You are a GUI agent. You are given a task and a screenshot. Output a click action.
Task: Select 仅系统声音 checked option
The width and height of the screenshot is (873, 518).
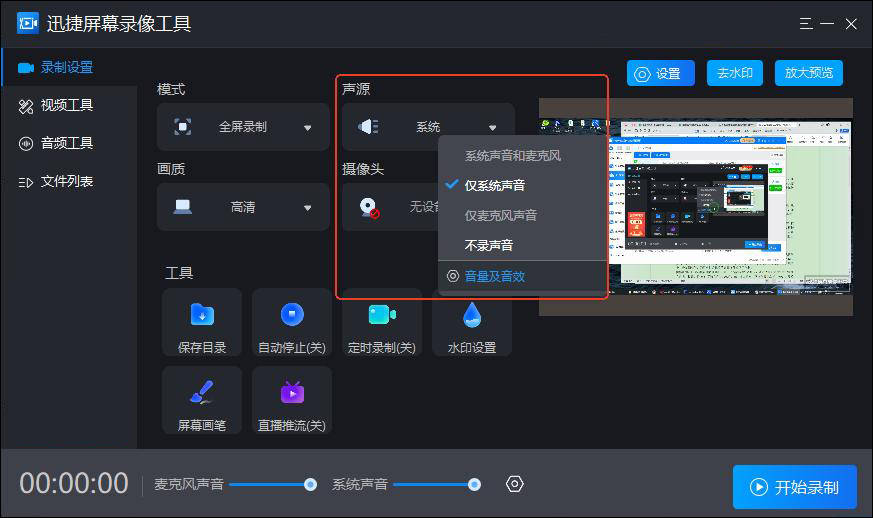(494, 185)
